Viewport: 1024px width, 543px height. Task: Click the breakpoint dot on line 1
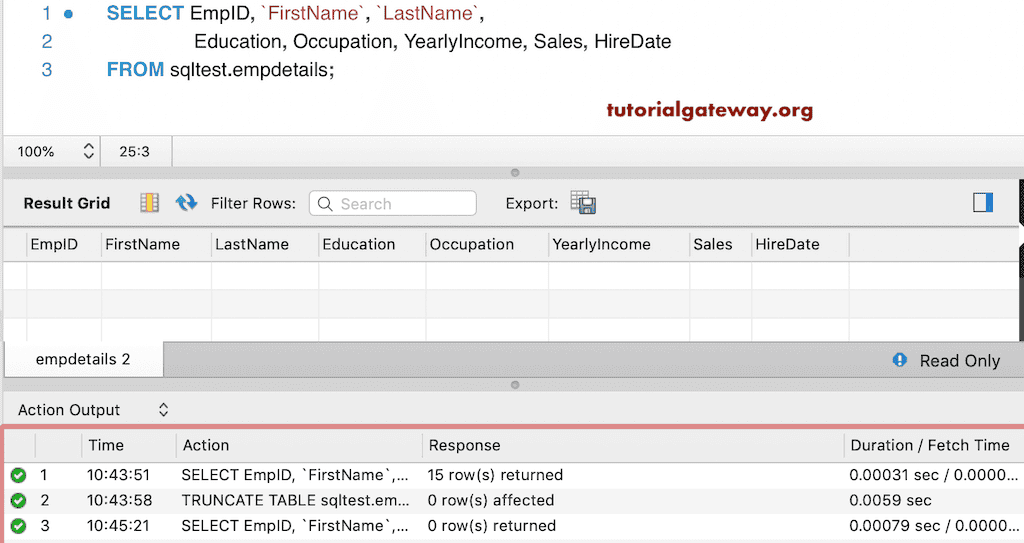[x=69, y=14]
